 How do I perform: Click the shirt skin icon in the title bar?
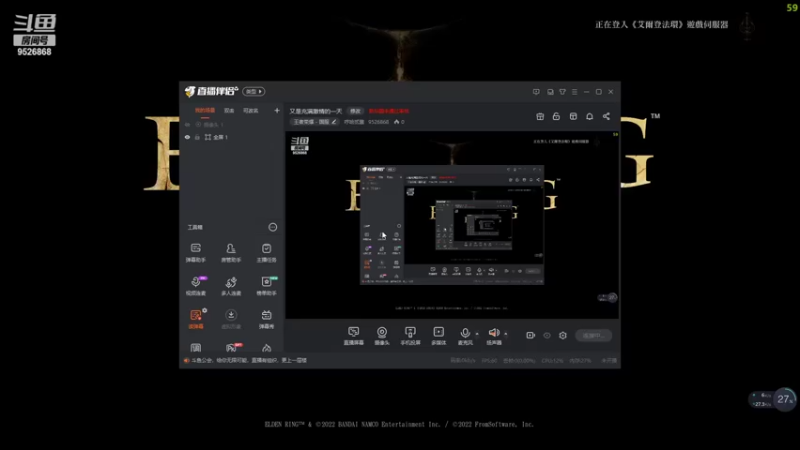562,92
